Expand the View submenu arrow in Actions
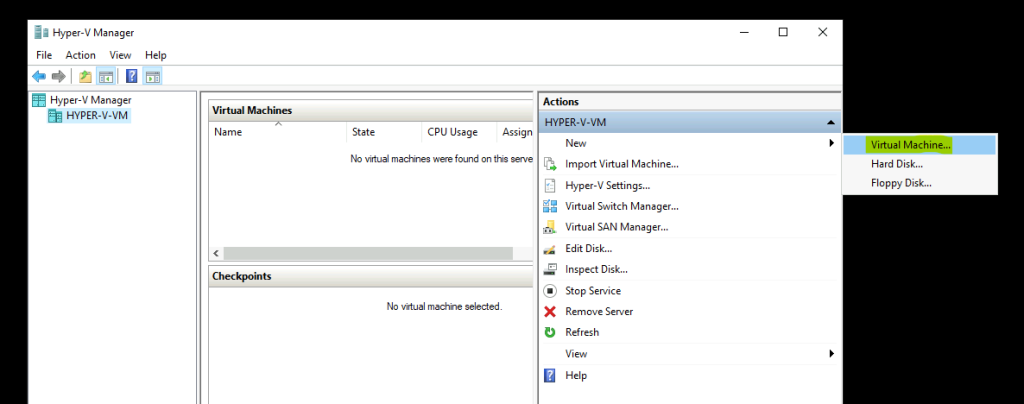The width and height of the screenshot is (1024, 404). [831, 353]
